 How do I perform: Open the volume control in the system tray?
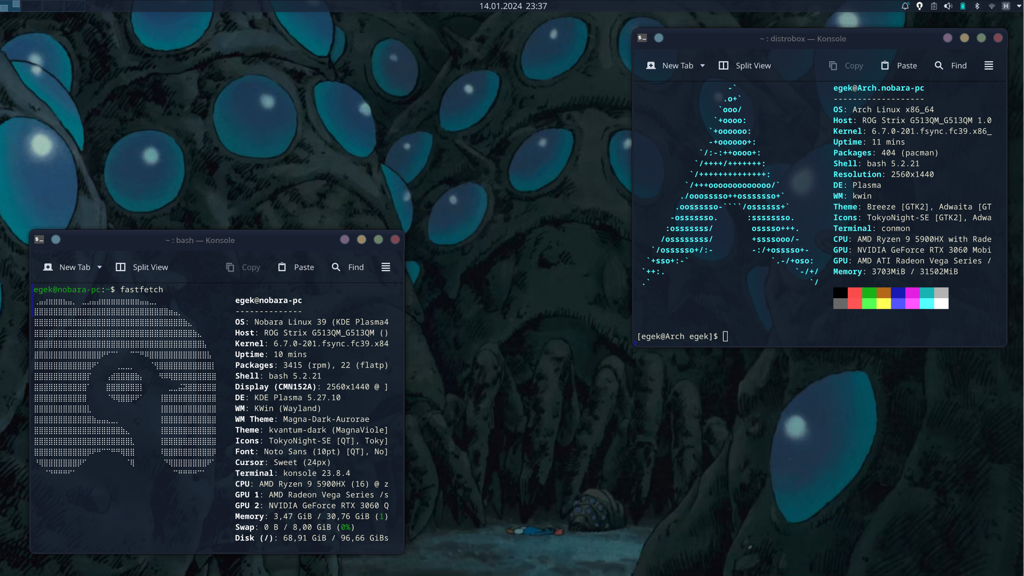948,6
